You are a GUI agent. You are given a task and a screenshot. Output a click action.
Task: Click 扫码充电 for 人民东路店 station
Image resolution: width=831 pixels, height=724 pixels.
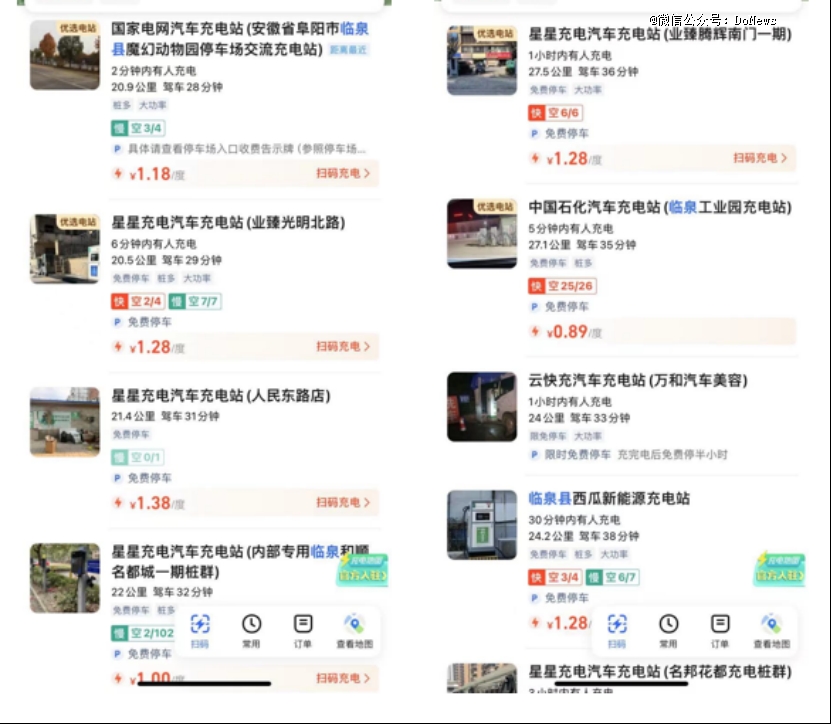coord(343,502)
